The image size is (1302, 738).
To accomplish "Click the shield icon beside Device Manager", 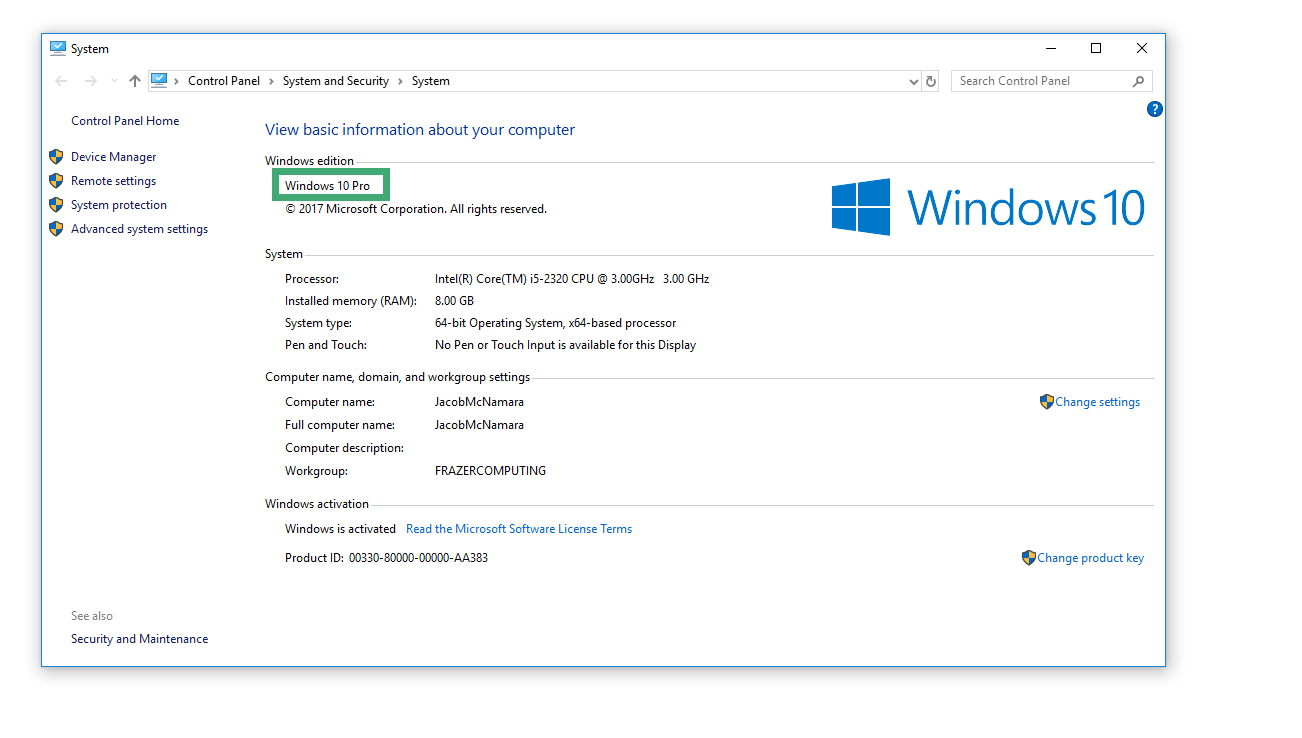I will pyautogui.click(x=56, y=157).
